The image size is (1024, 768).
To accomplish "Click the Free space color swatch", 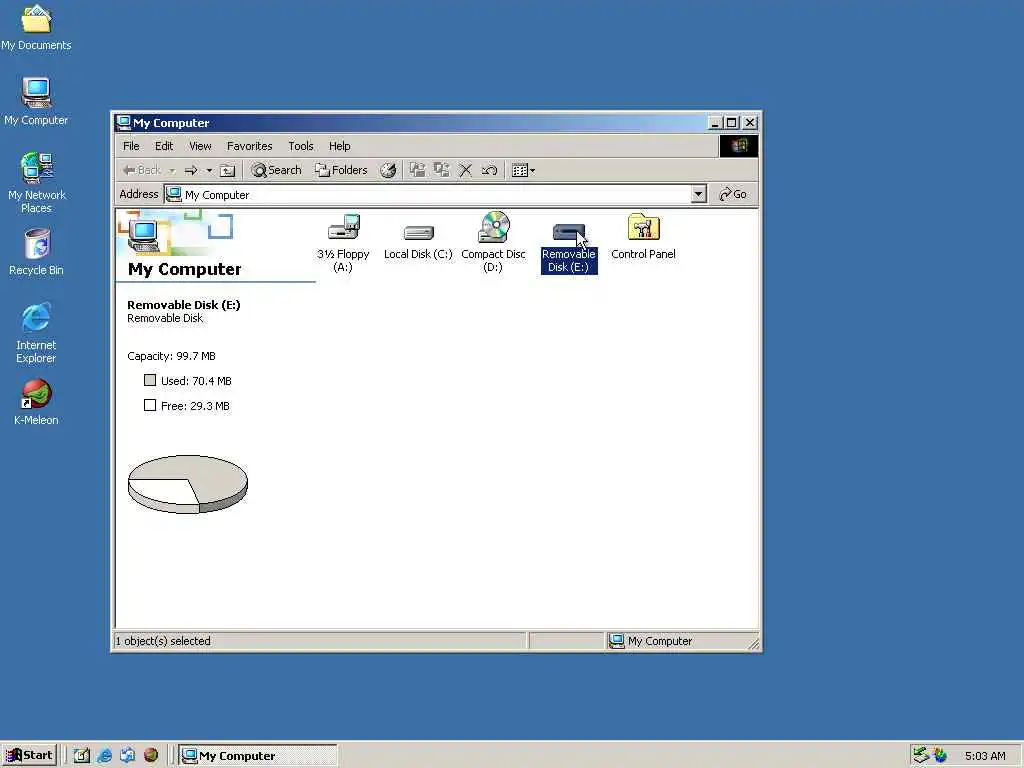I will pos(150,406).
